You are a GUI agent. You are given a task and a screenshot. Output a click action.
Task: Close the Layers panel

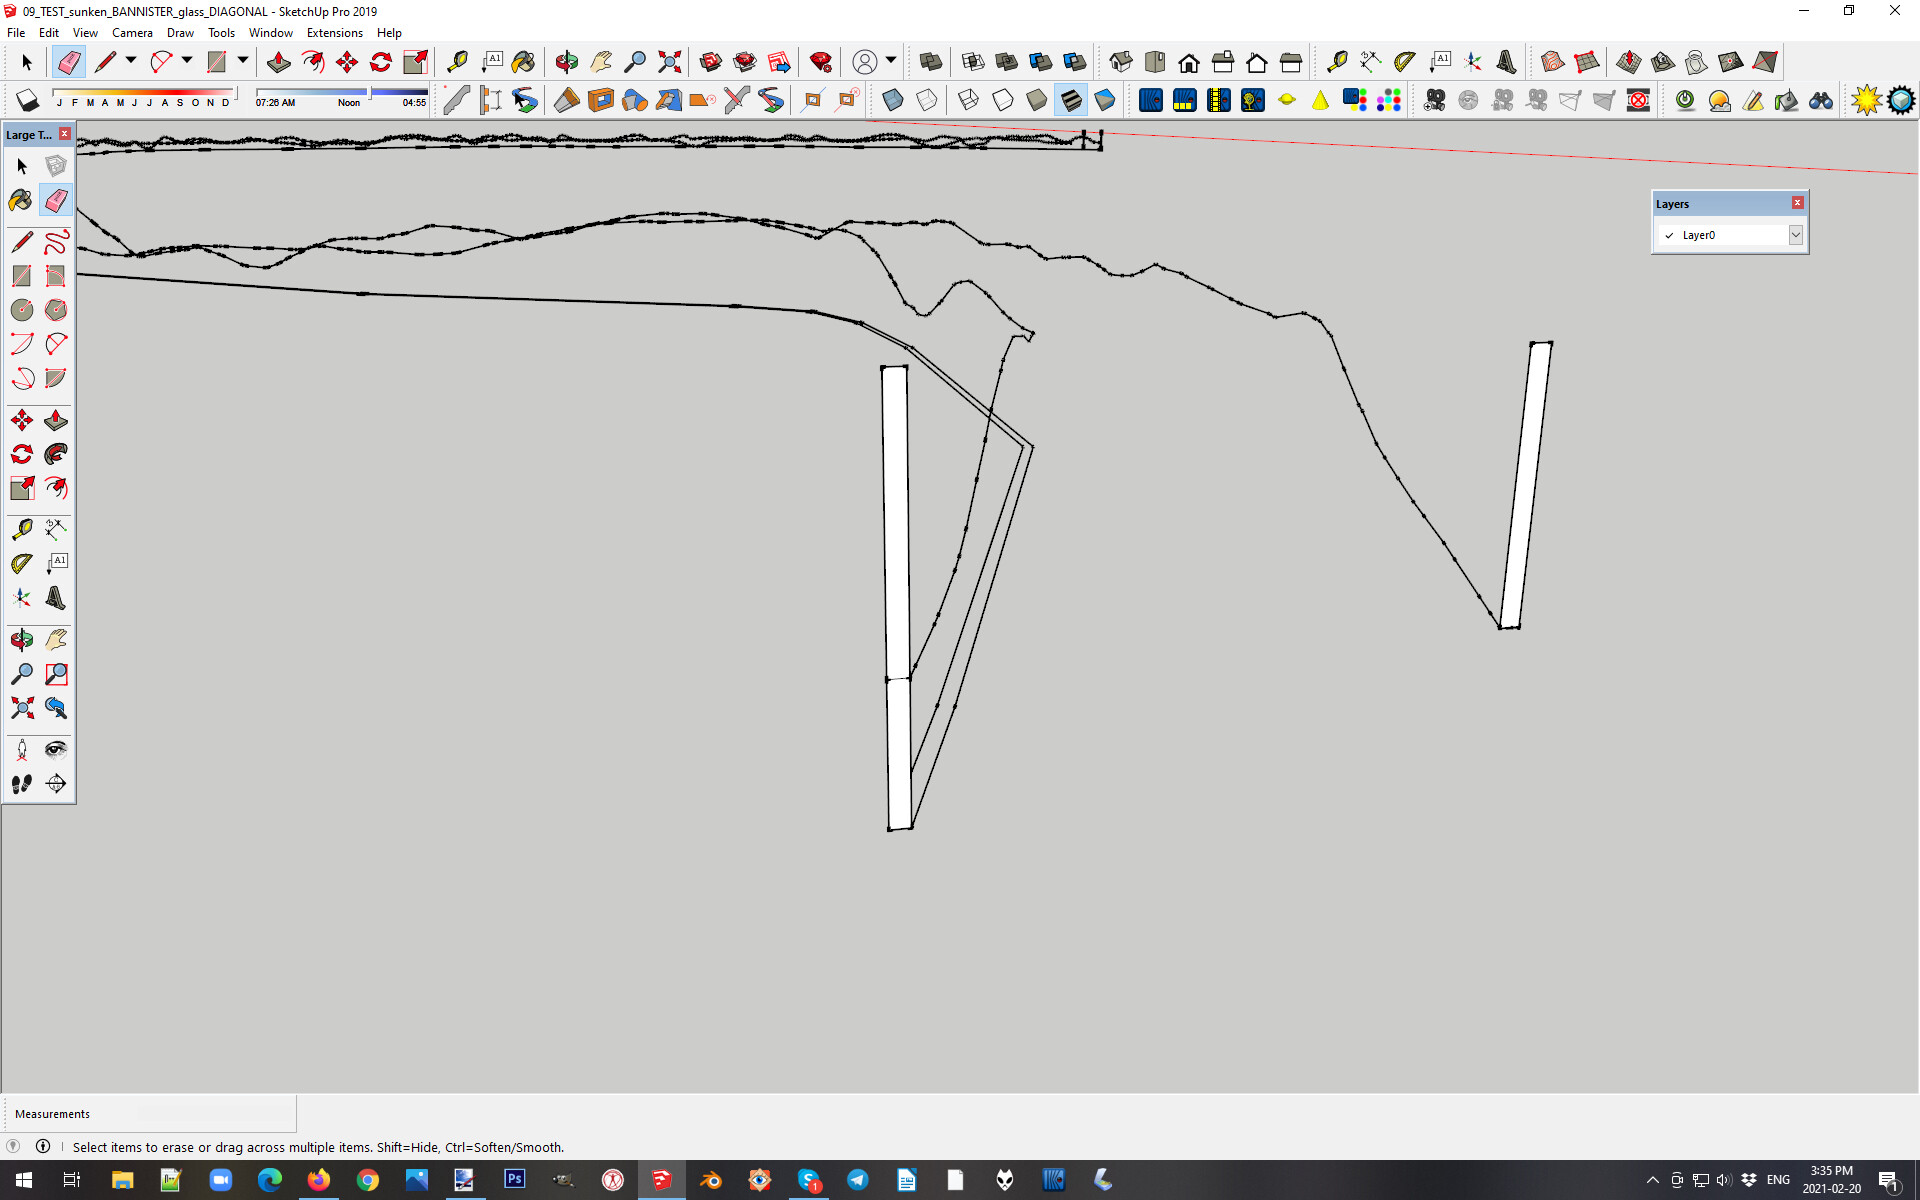tap(1797, 203)
